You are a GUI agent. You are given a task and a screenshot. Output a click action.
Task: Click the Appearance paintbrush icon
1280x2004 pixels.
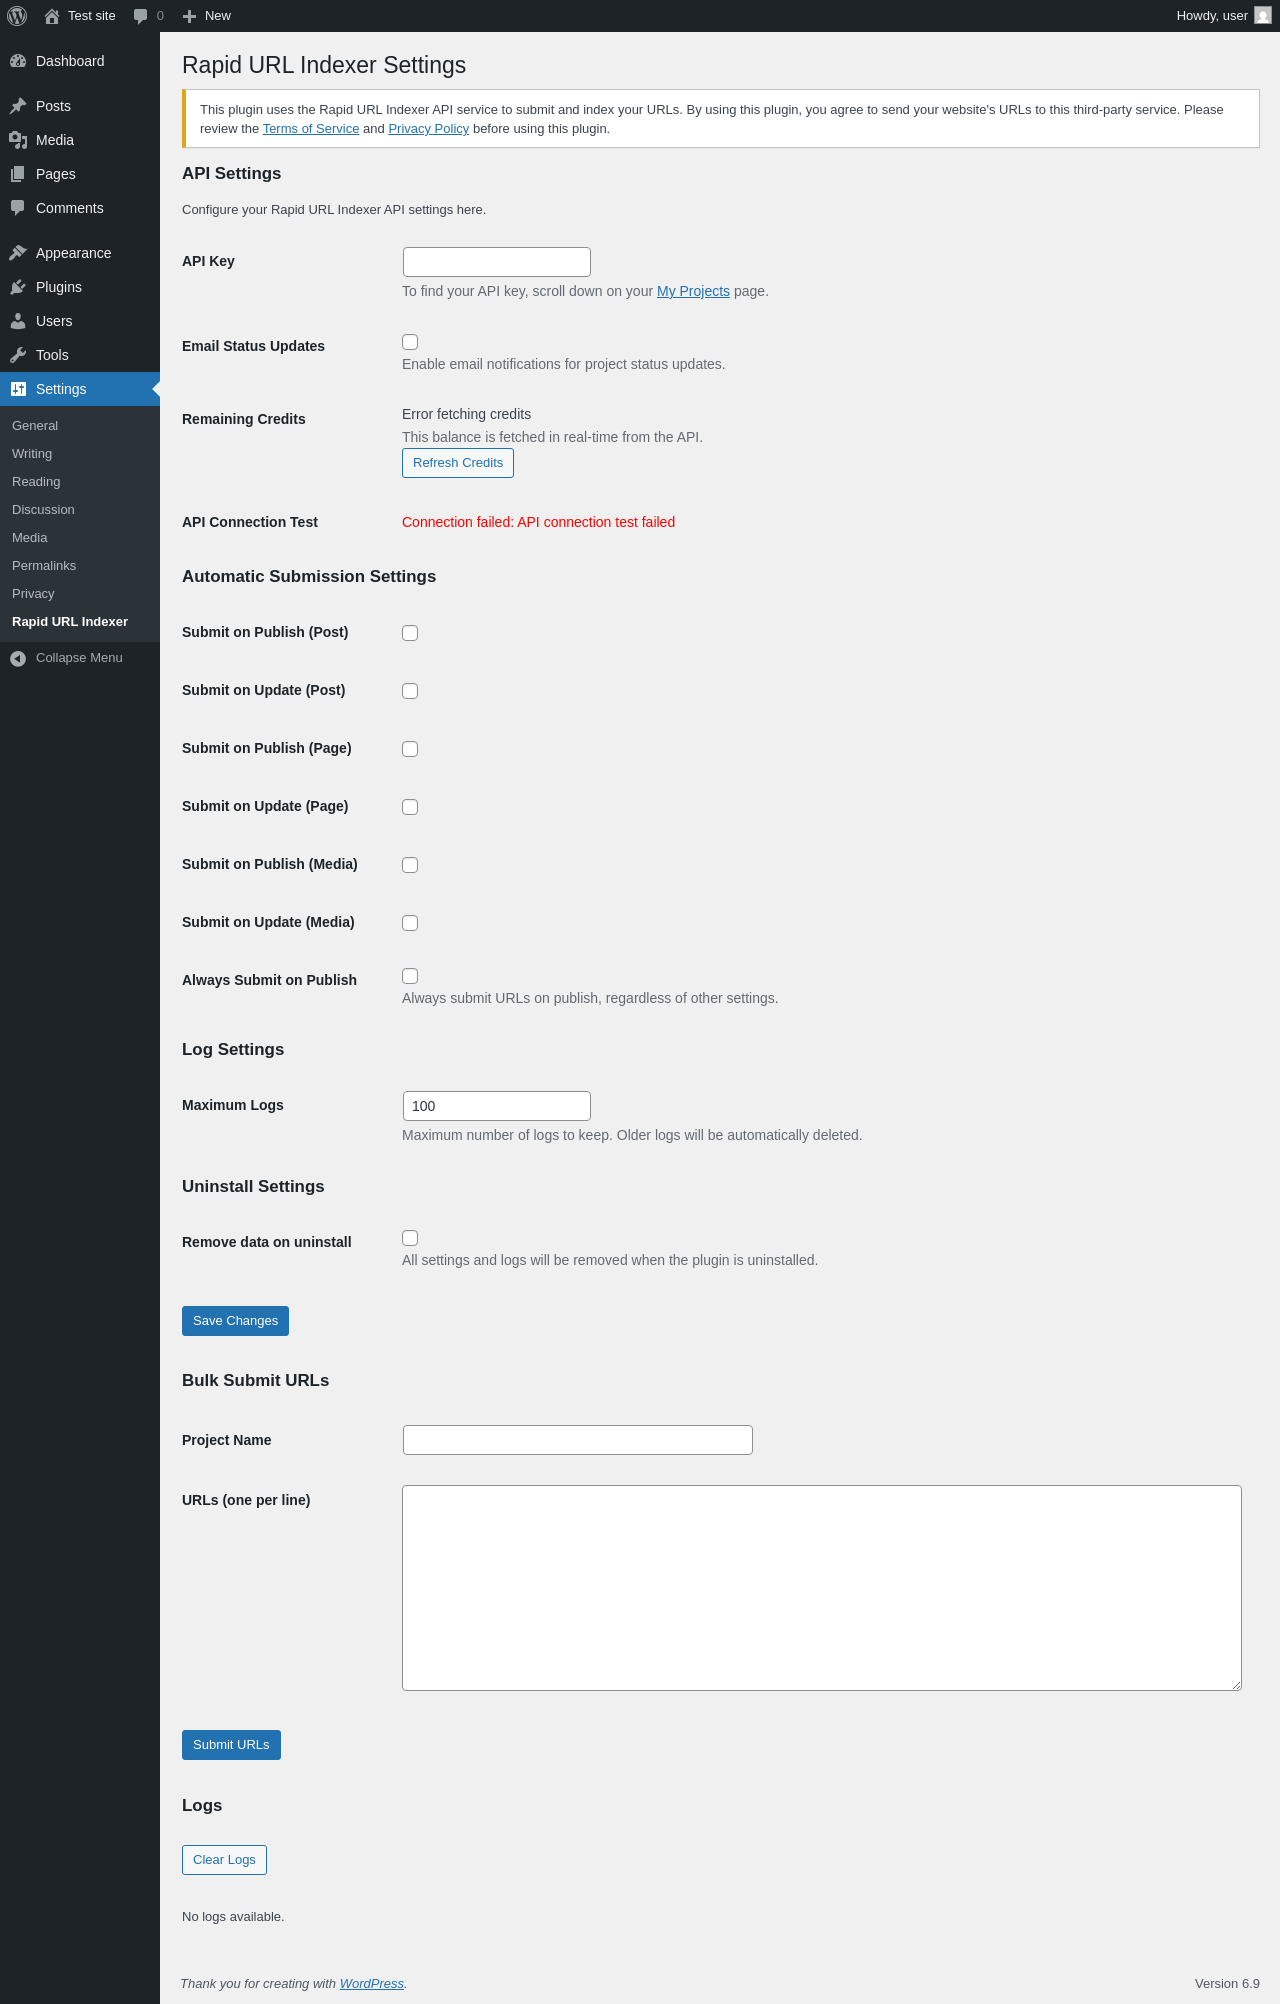tap(18, 253)
